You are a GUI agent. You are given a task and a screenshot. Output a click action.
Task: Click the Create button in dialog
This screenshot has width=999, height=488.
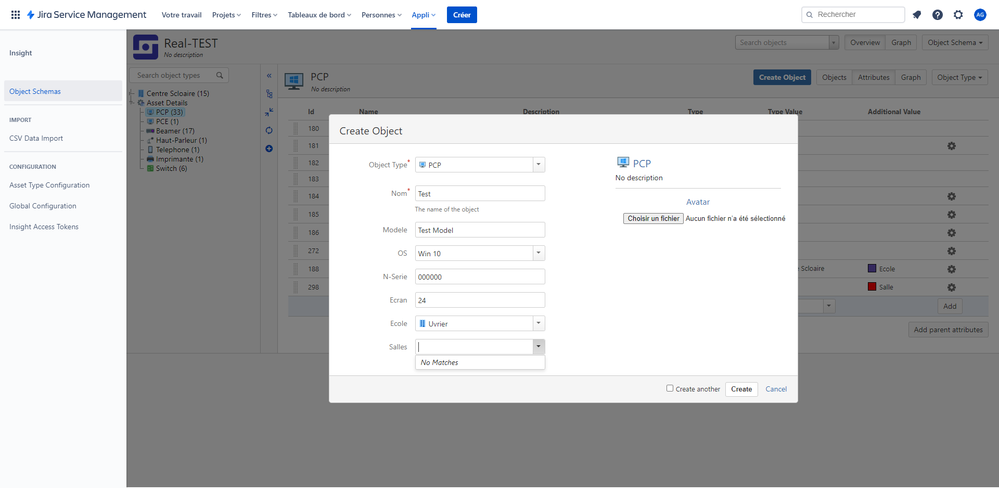741,389
